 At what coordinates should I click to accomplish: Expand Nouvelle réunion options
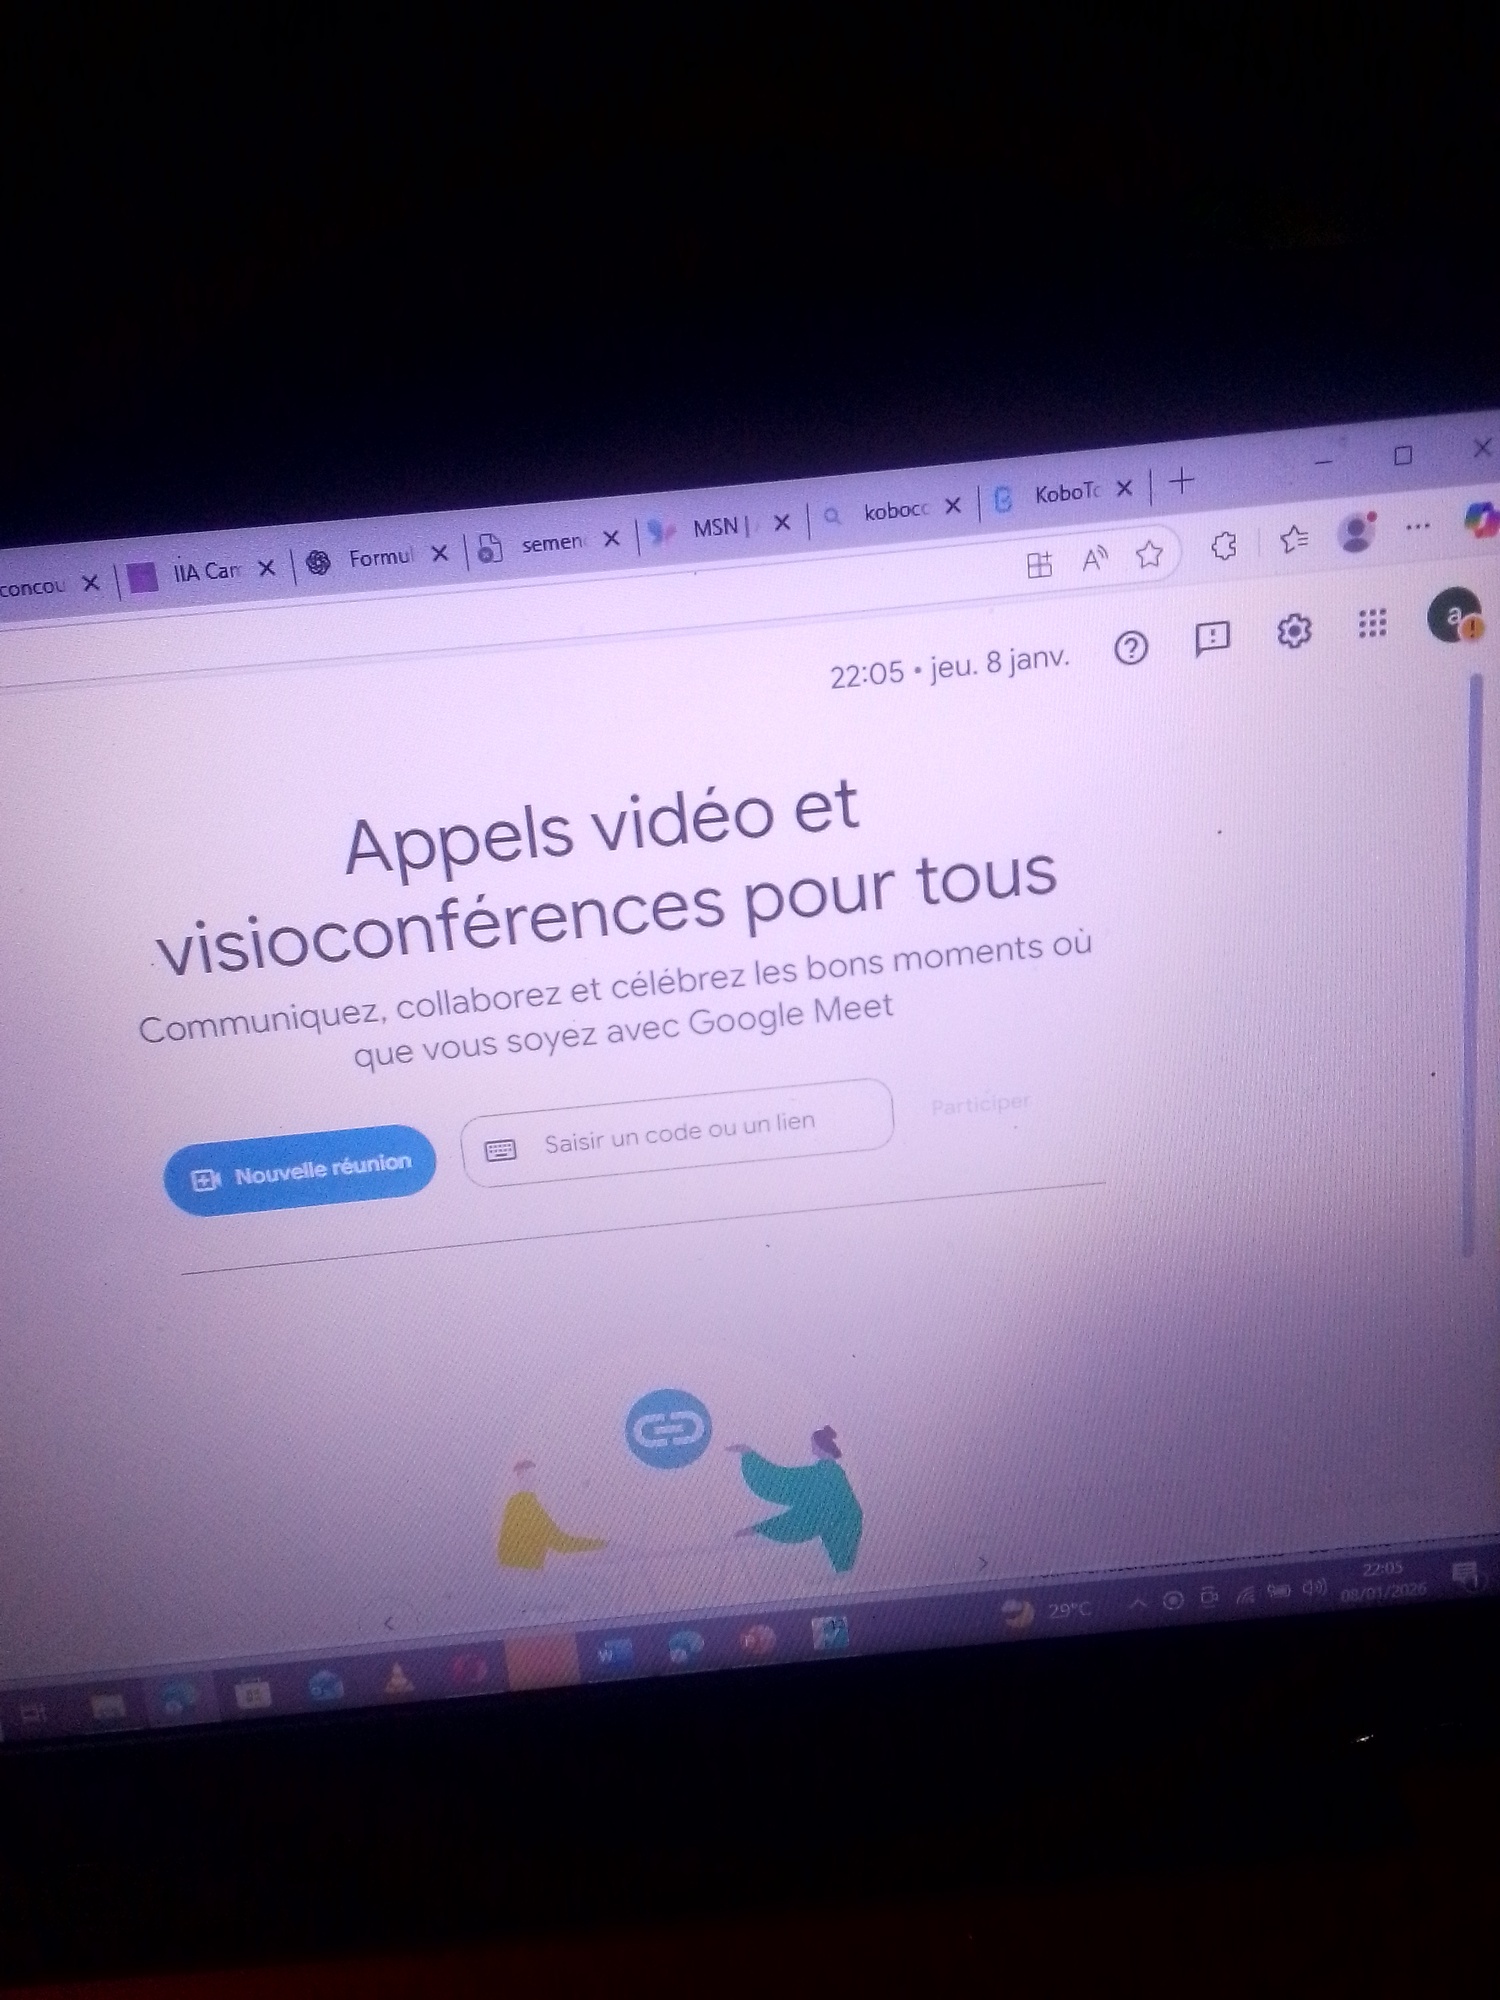(300, 1170)
